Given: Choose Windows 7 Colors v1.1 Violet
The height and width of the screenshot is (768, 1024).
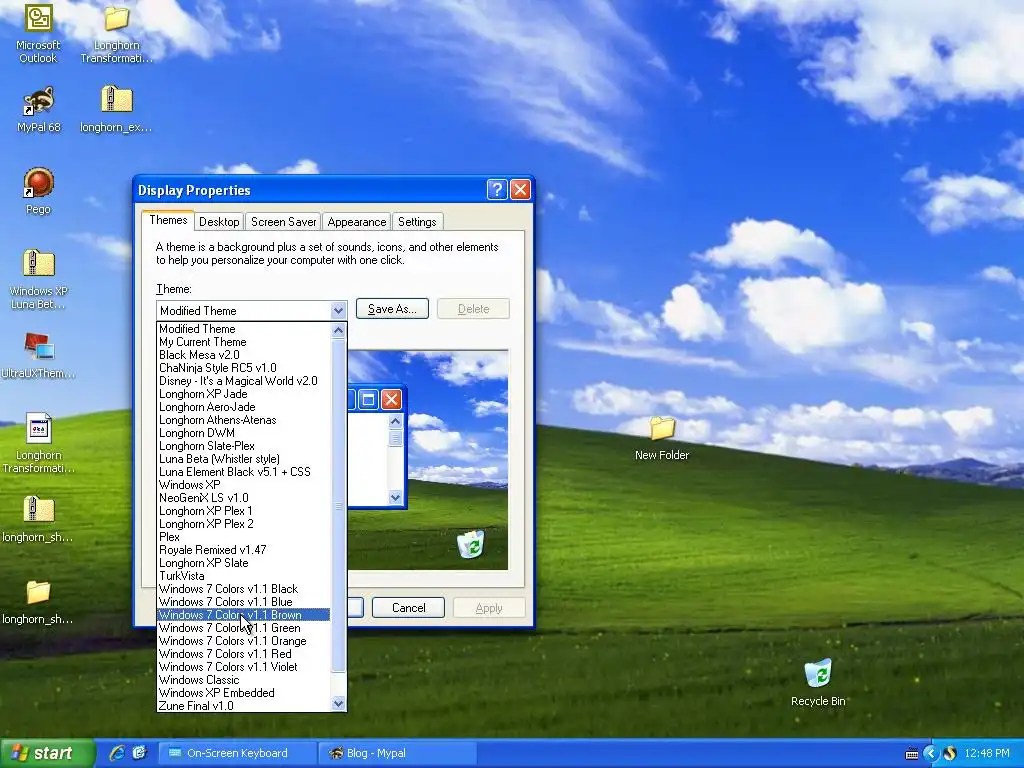Looking at the screenshot, I should 244,667.
